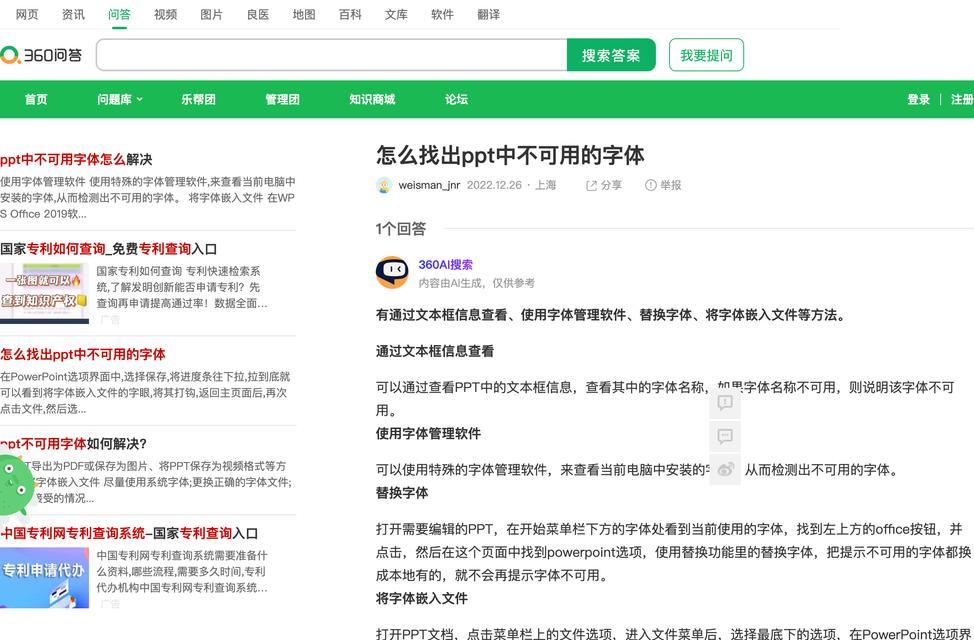The width and height of the screenshot is (974, 640).
Task: Click the 我要提问 button
Action: pos(706,55)
